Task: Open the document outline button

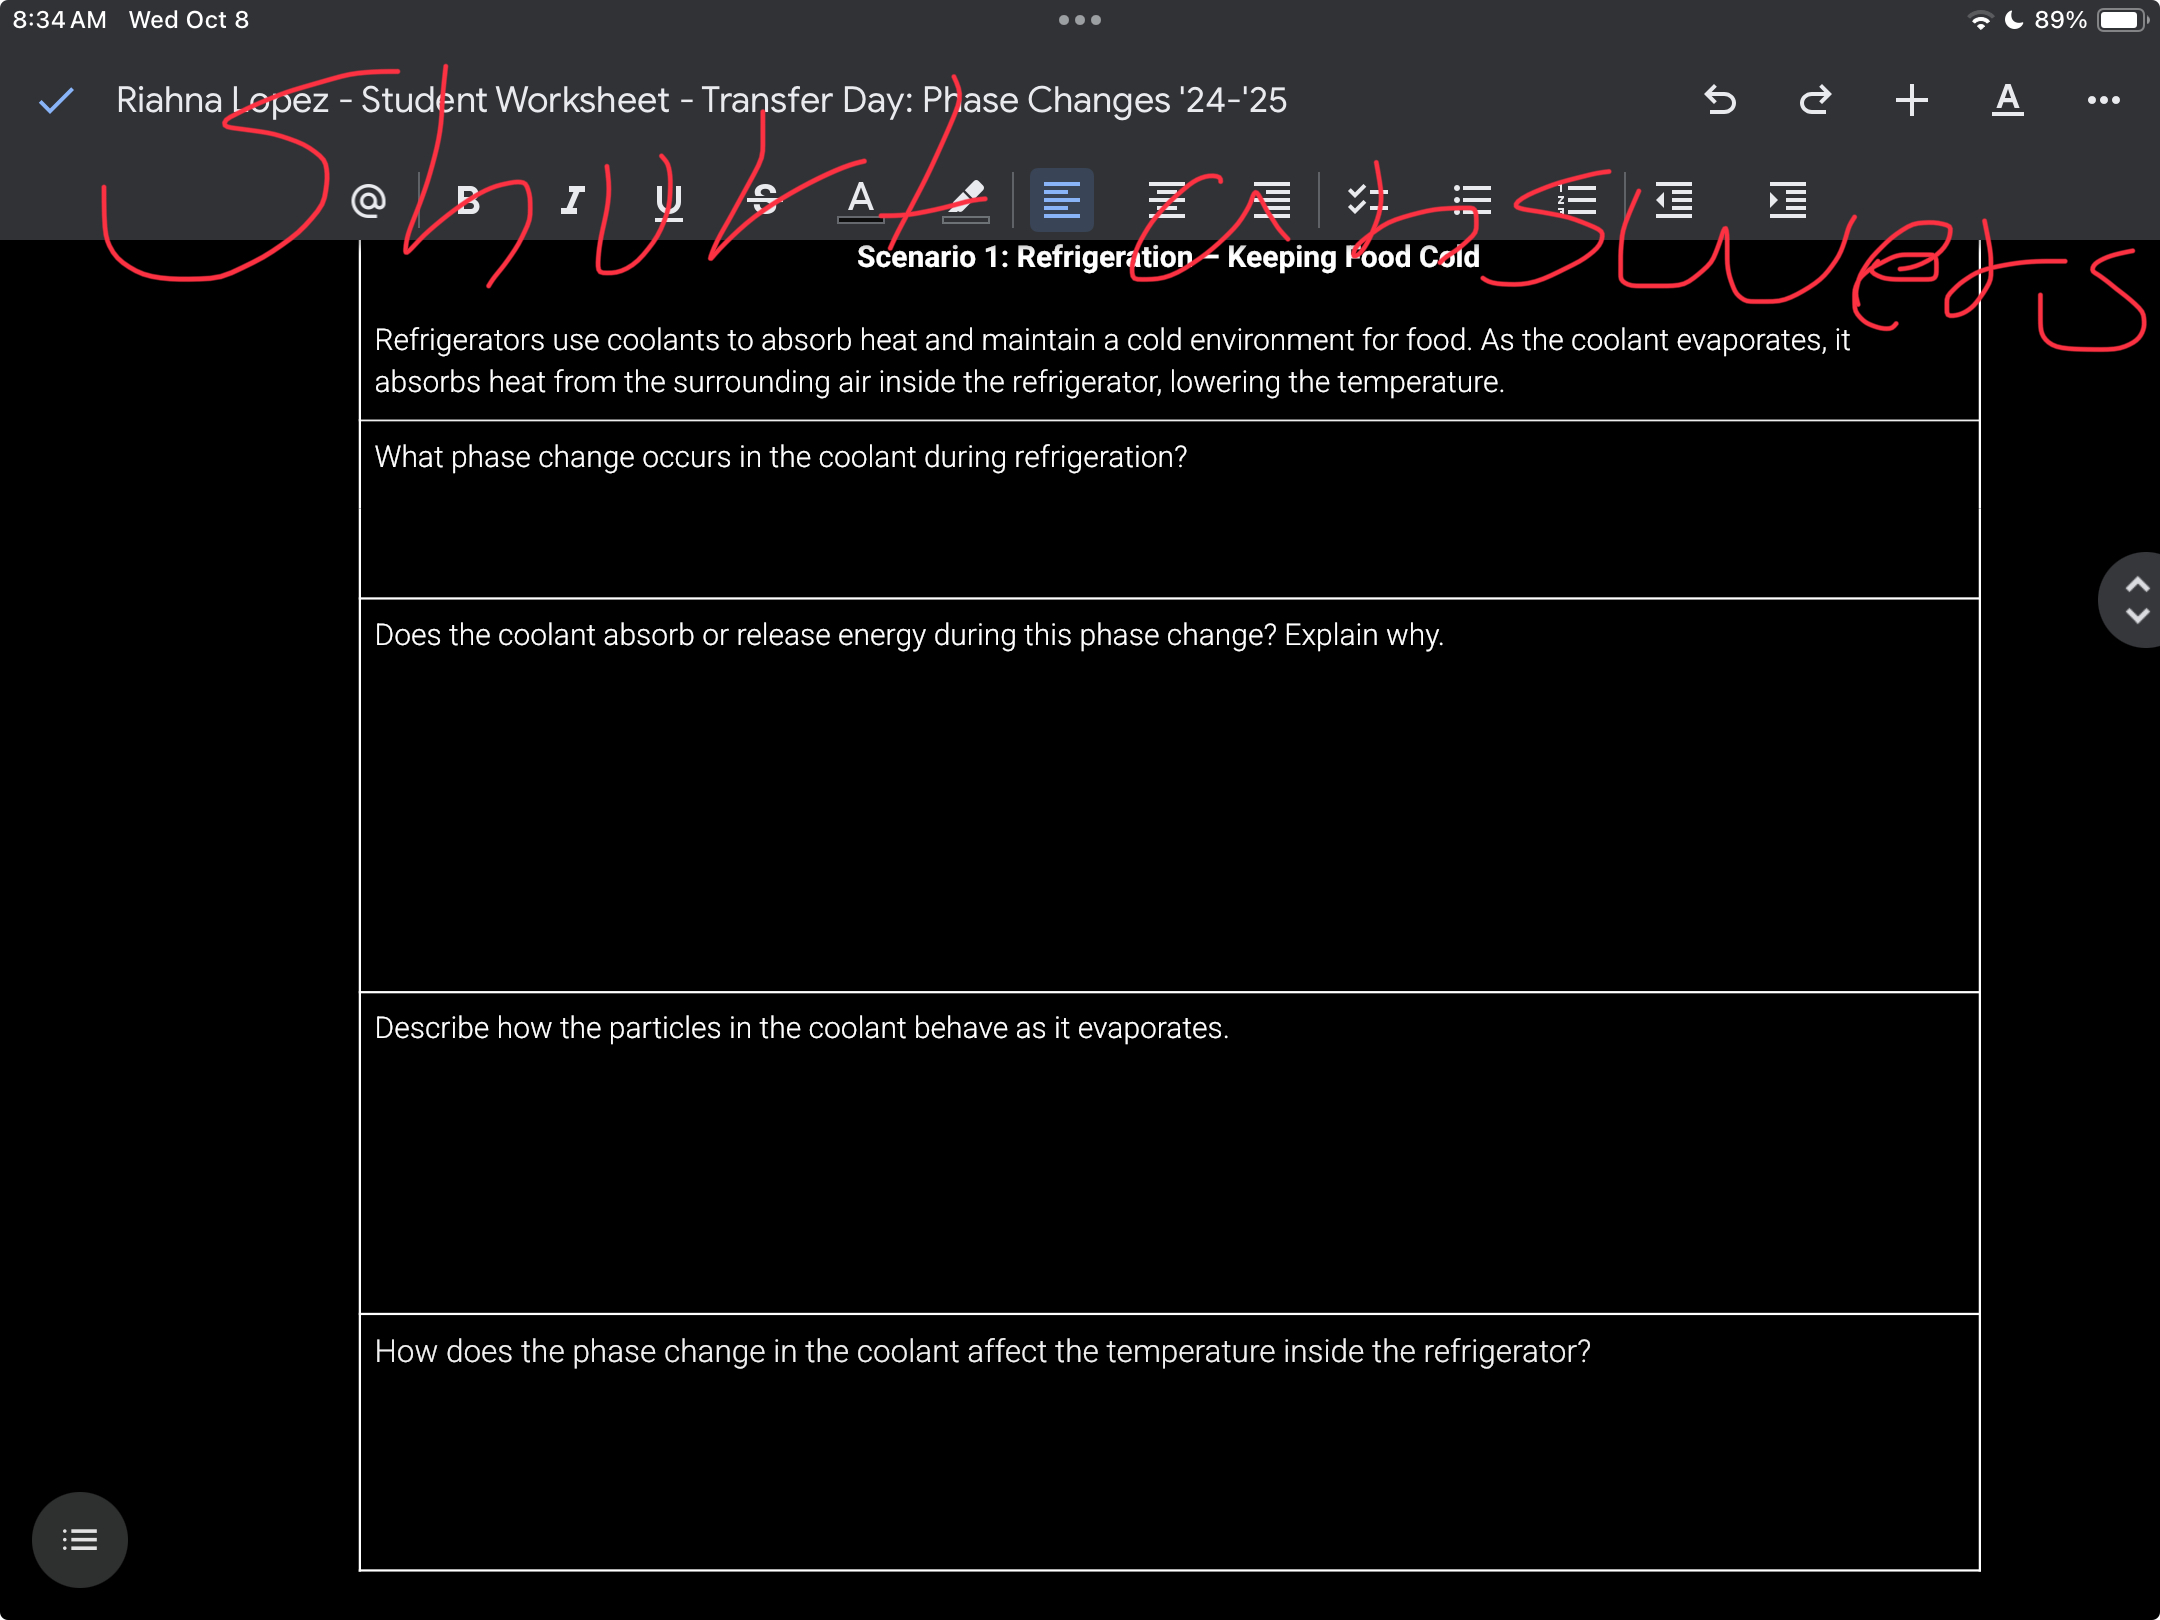Action: [x=80, y=1539]
